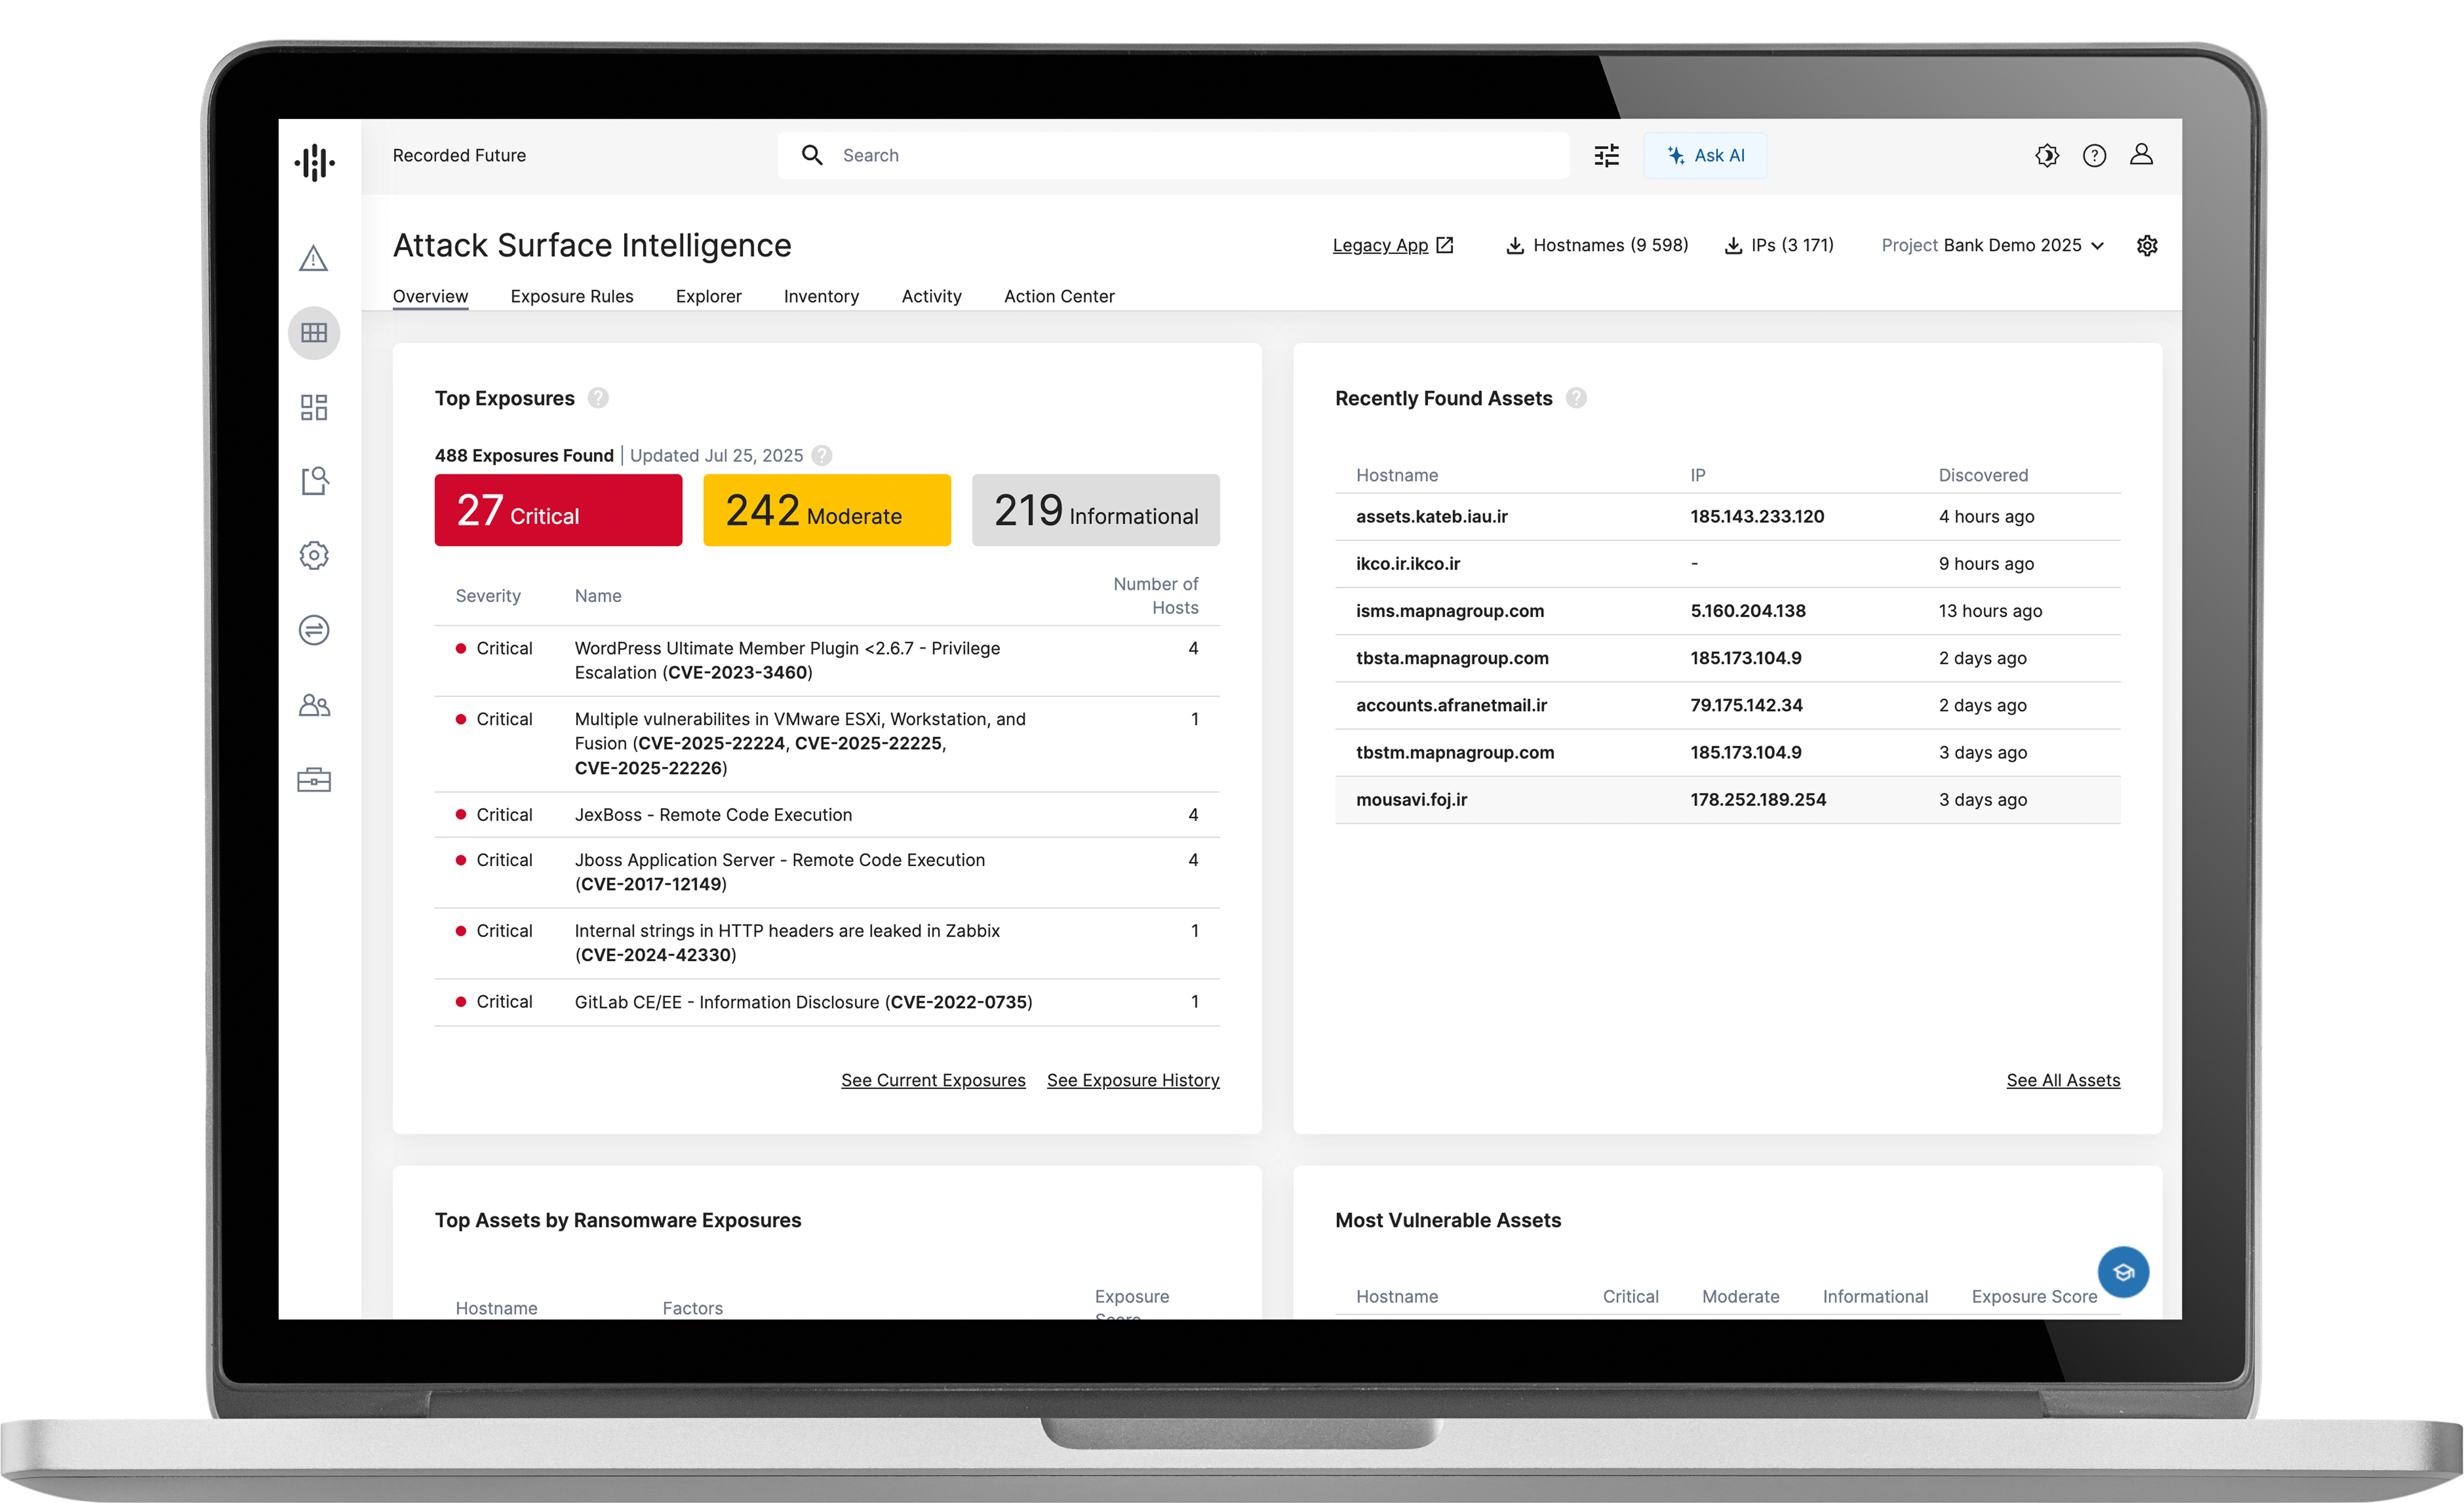Screen dimensions: 2464x1503
Task: Click Factors header in Ransomware Exposures table
Action: 692,1308
